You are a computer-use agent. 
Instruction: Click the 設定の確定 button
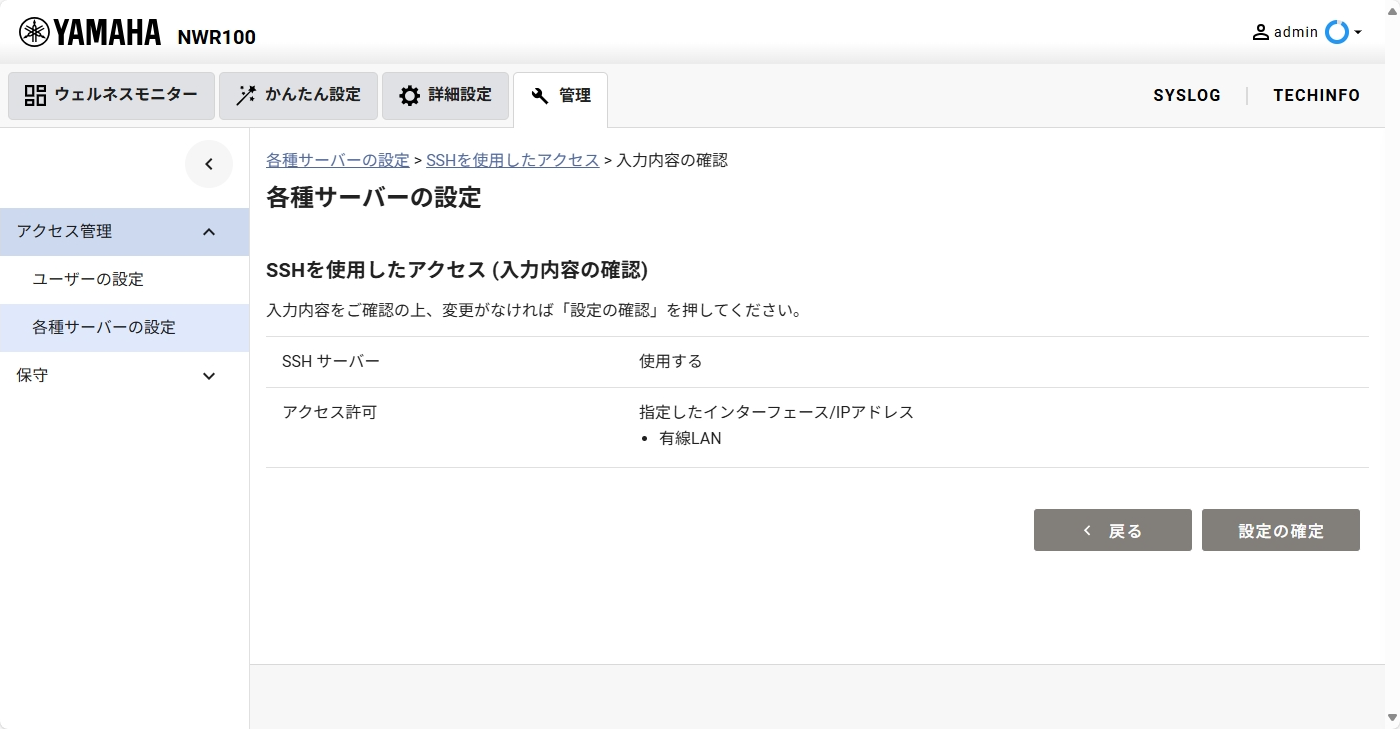(1280, 530)
